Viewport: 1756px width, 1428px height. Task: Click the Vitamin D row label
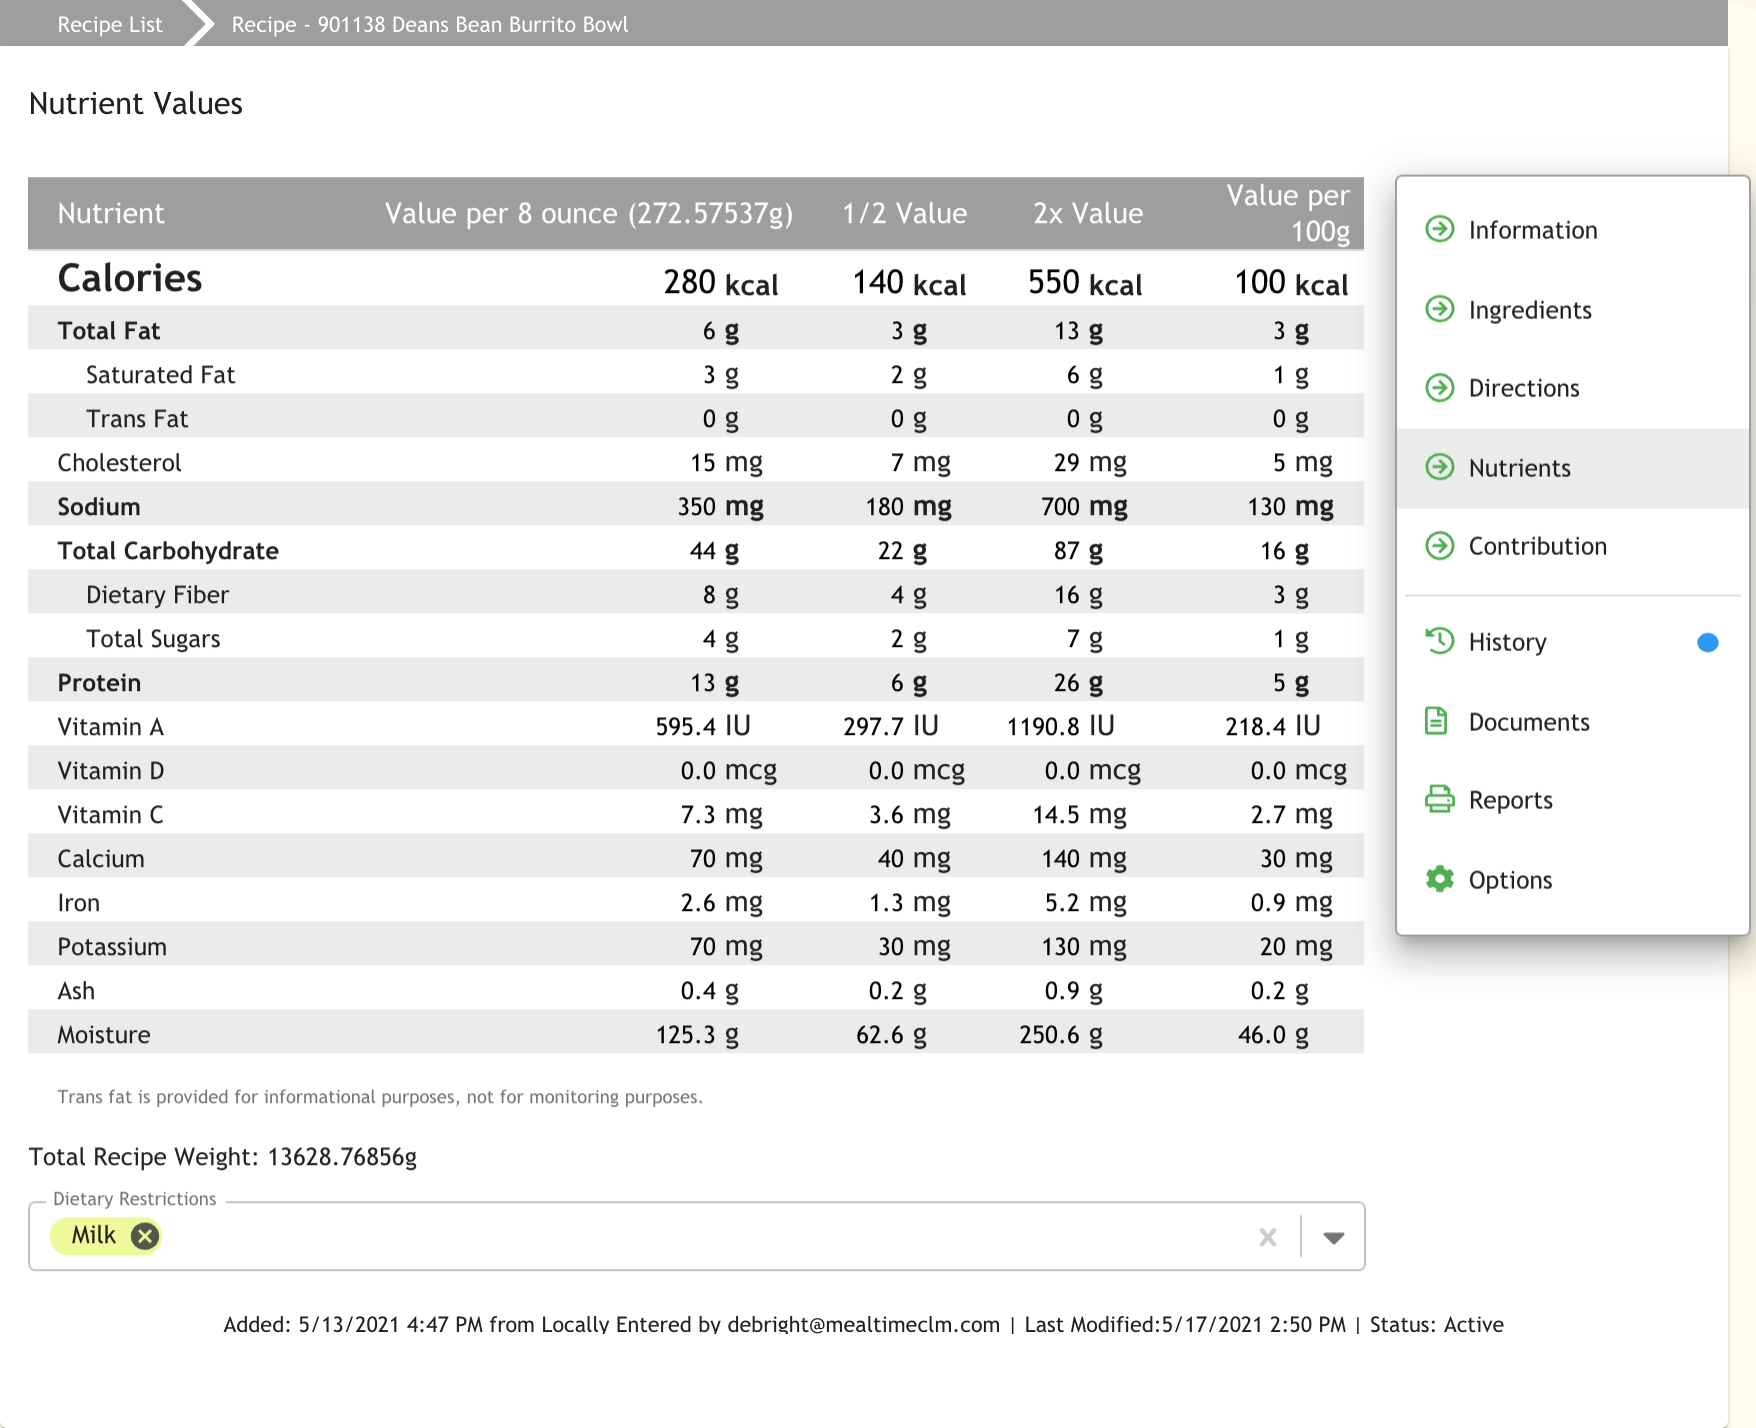(111, 771)
